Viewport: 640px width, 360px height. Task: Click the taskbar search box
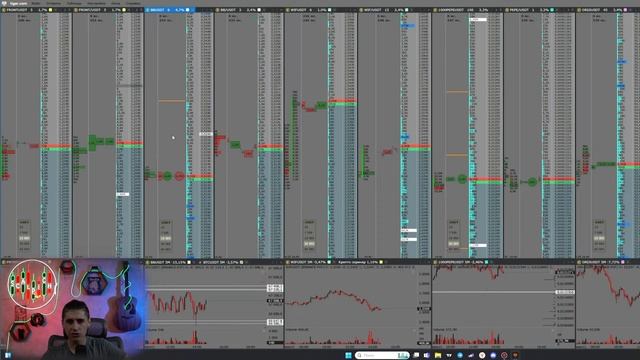pyautogui.click(x=382, y=356)
